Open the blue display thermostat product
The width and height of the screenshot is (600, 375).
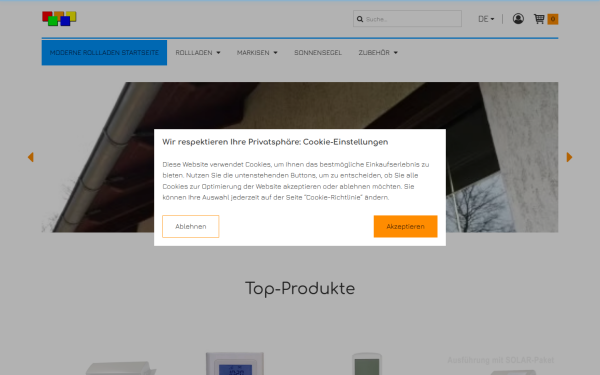coord(235,364)
